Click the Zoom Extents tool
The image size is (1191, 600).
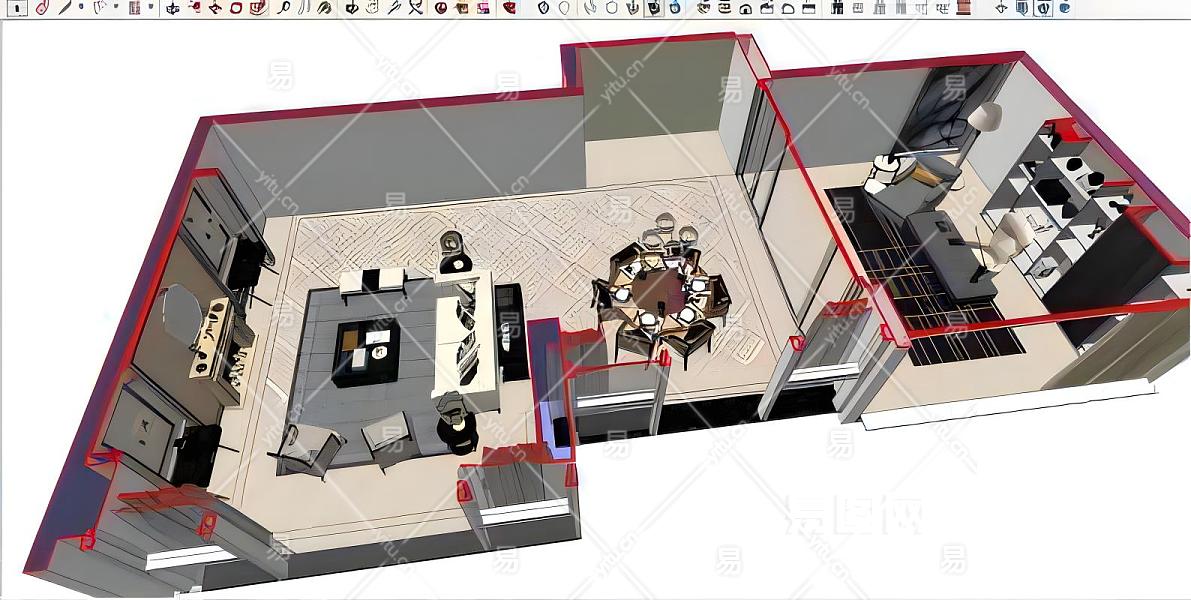pyautogui.click(x=415, y=8)
